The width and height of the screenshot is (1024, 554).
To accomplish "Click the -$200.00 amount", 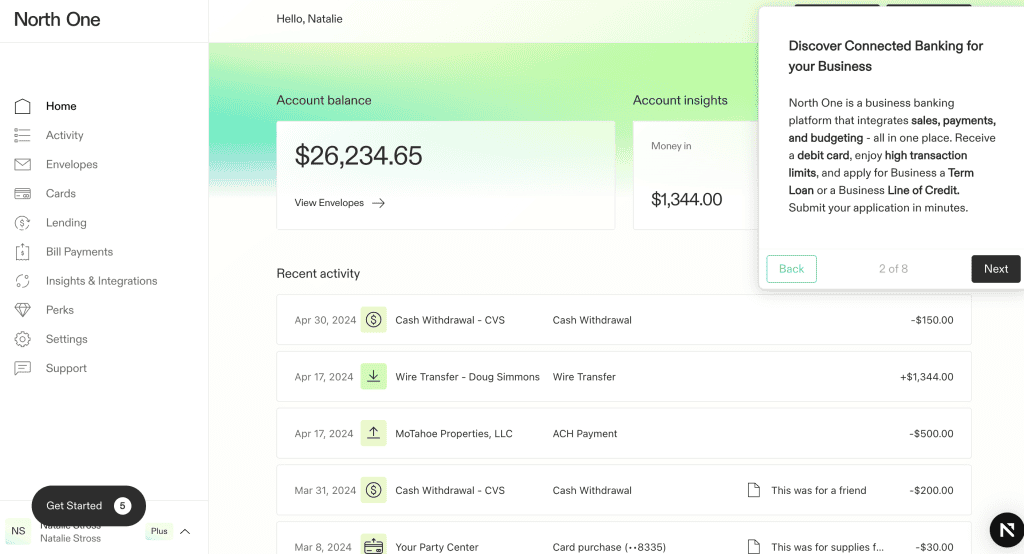I will 931,491.
